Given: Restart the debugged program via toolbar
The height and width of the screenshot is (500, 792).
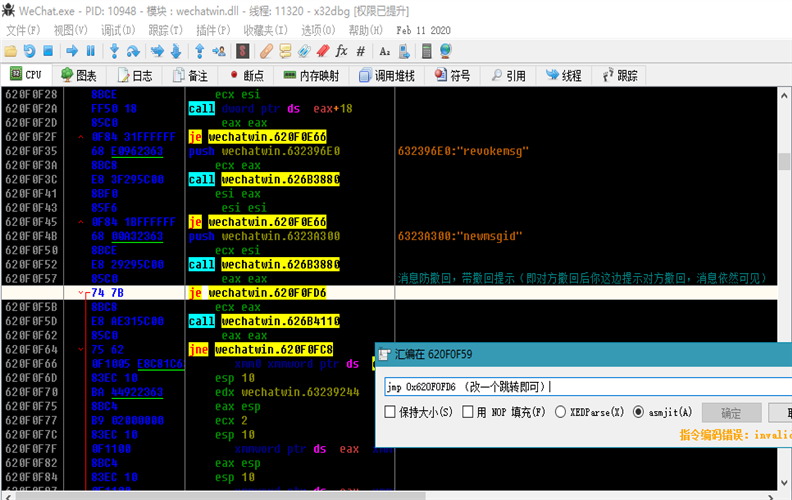Looking at the screenshot, I should 29,50.
